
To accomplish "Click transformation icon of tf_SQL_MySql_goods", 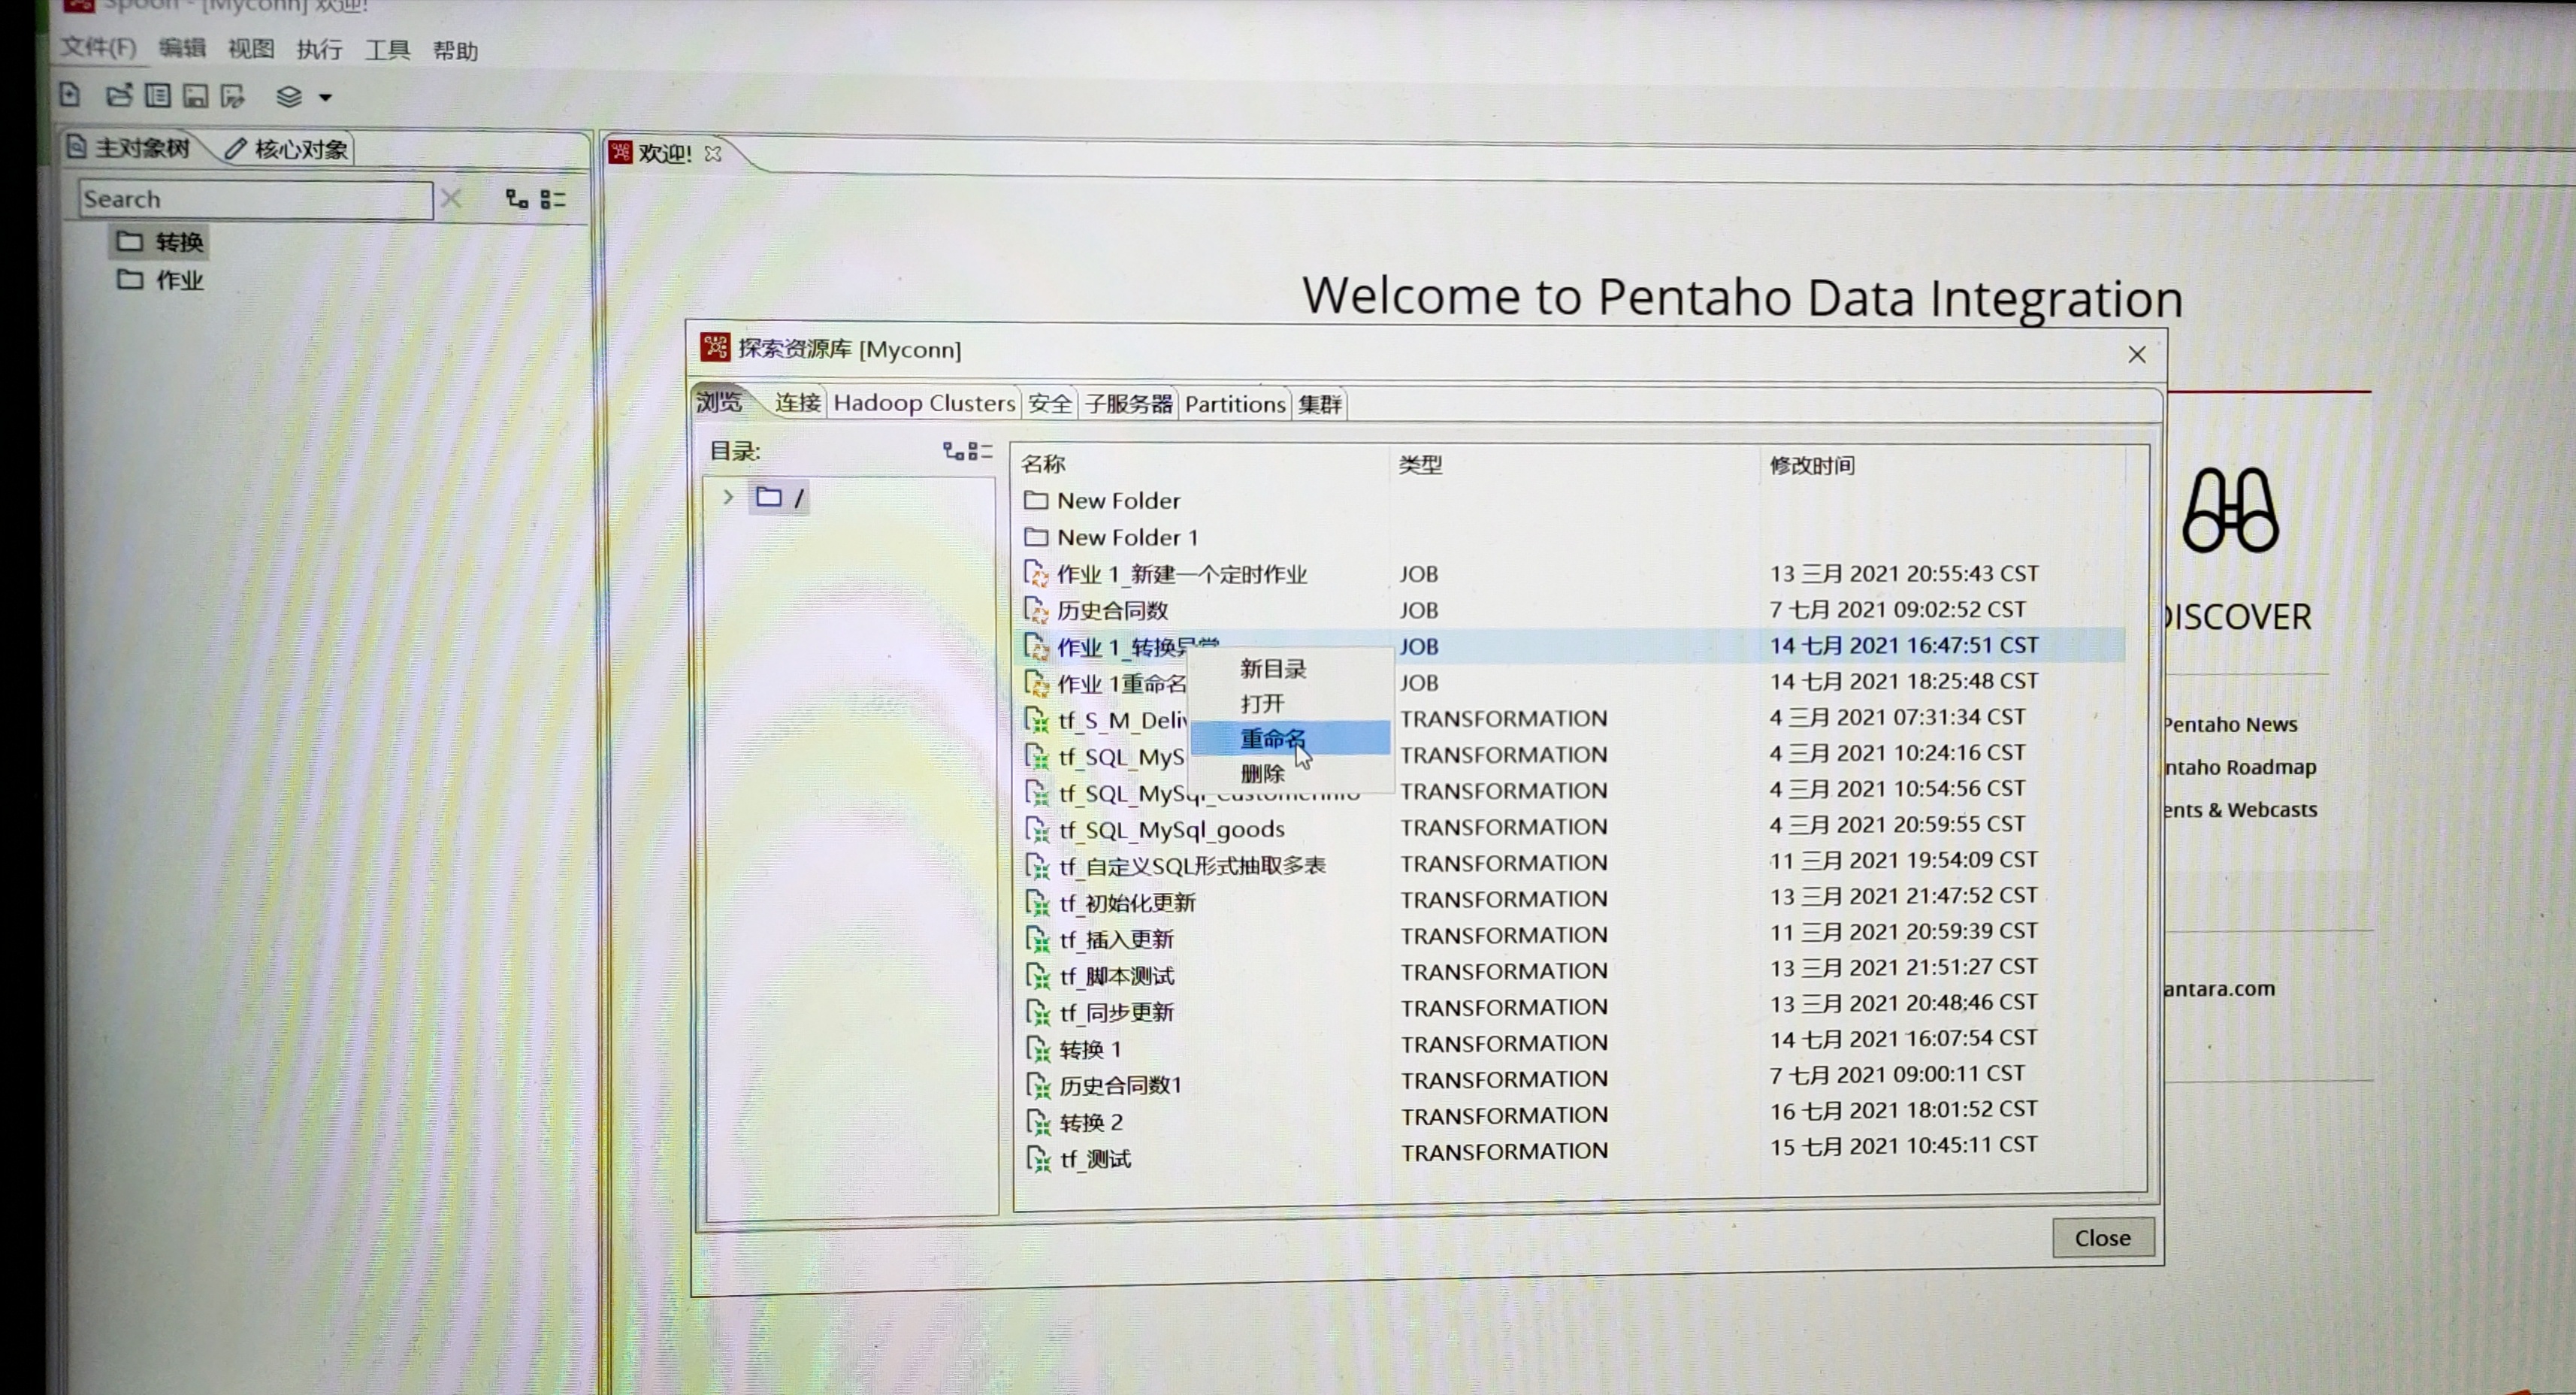I will [x=1037, y=830].
